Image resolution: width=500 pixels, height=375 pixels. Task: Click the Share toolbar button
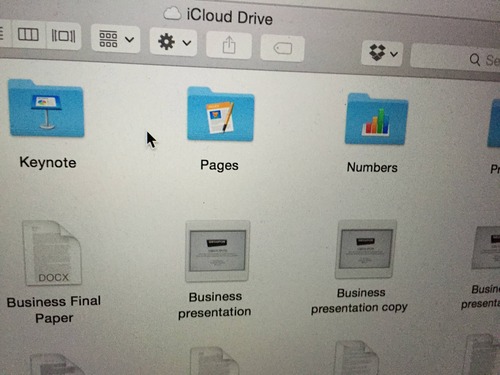tap(229, 45)
